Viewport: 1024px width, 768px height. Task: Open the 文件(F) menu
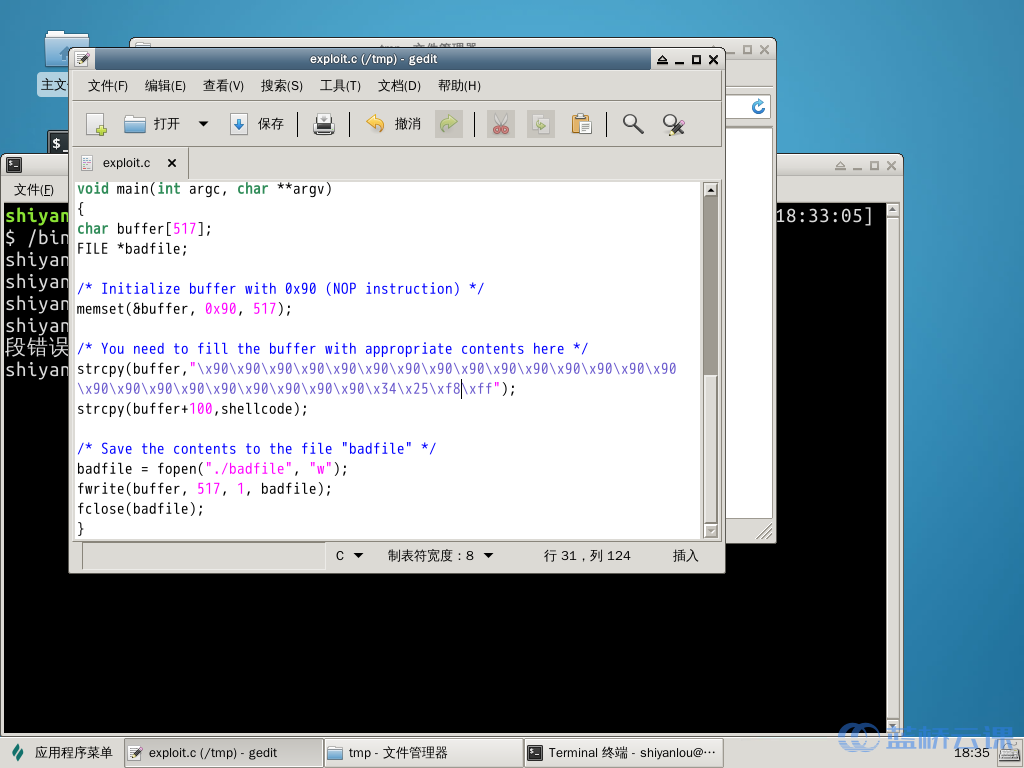click(108, 86)
